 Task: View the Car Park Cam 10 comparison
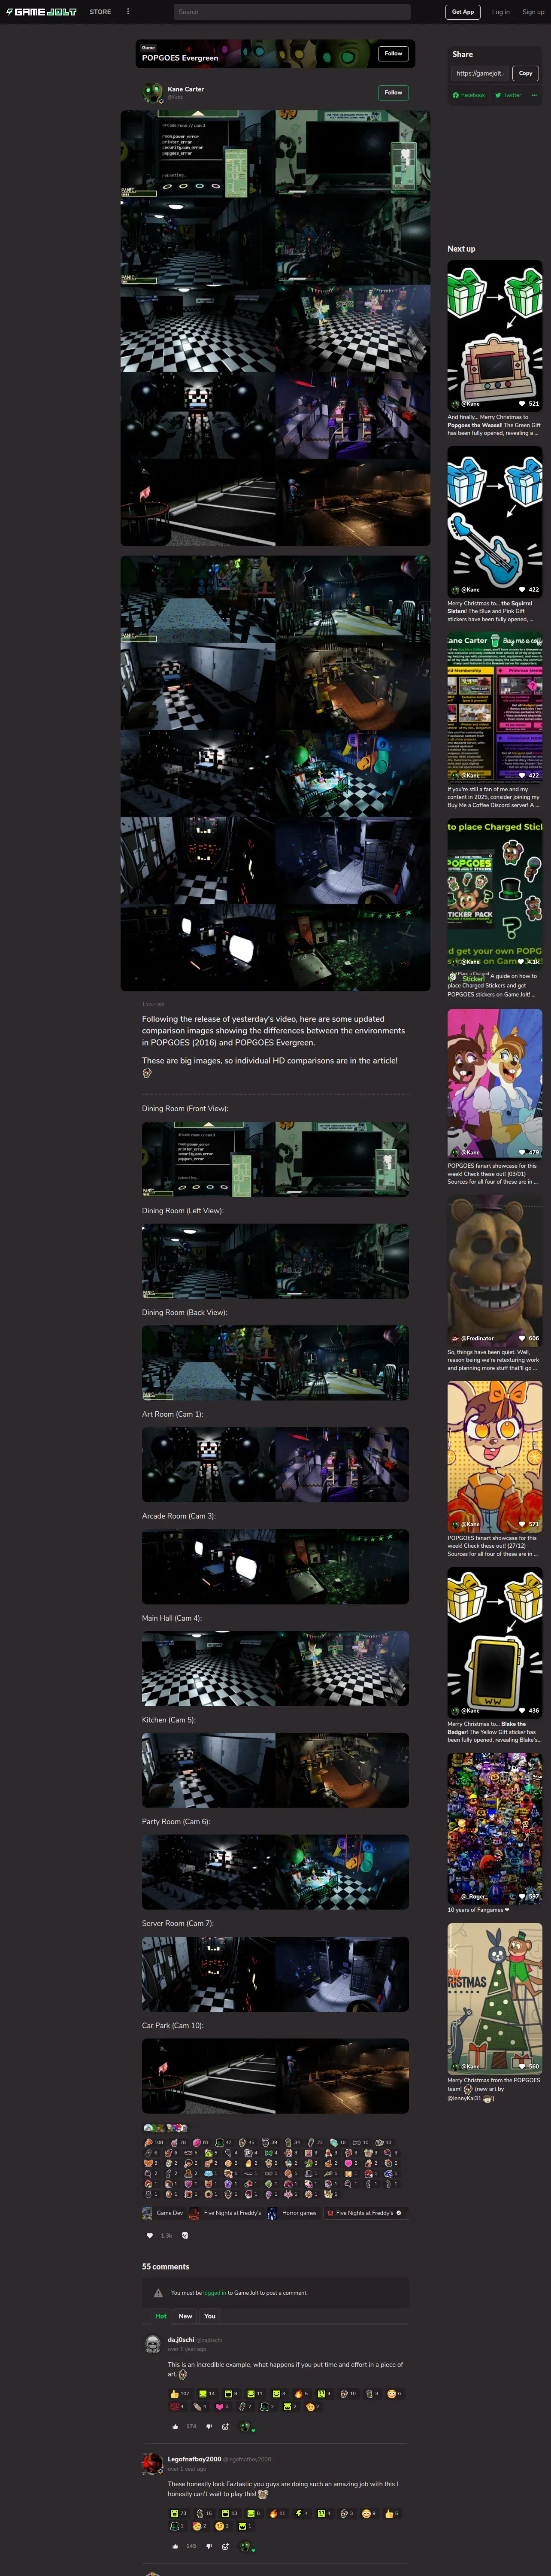(275, 2075)
